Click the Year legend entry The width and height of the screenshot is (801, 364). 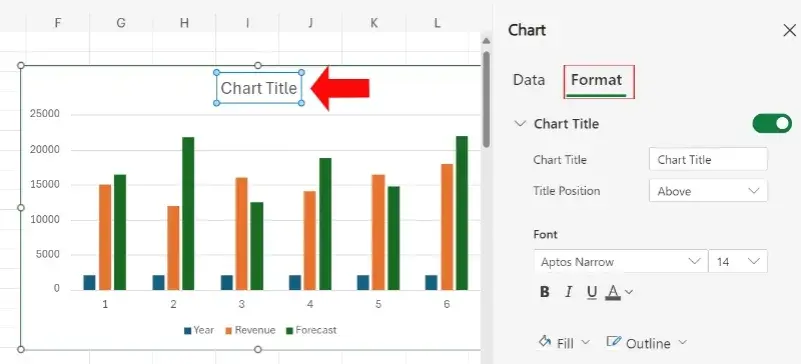click(199, 330)
